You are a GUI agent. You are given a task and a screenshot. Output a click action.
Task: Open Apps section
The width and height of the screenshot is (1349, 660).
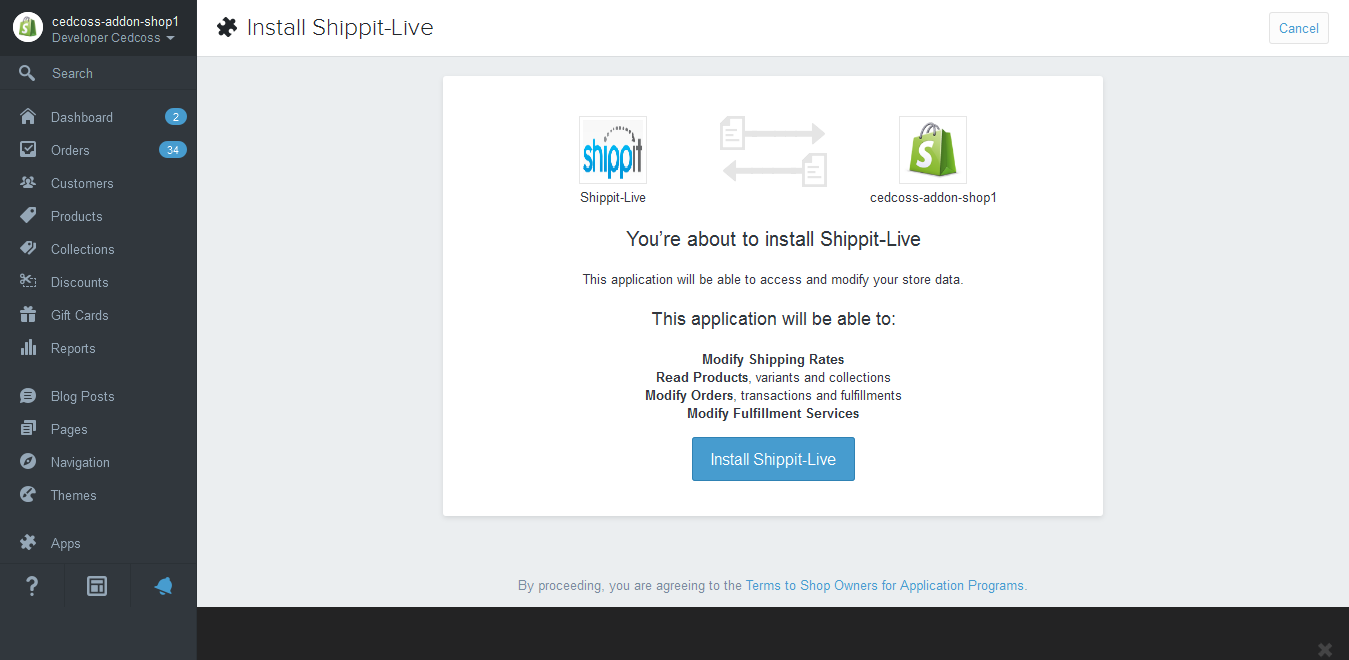pyautogui.click(x=66, y=543)
